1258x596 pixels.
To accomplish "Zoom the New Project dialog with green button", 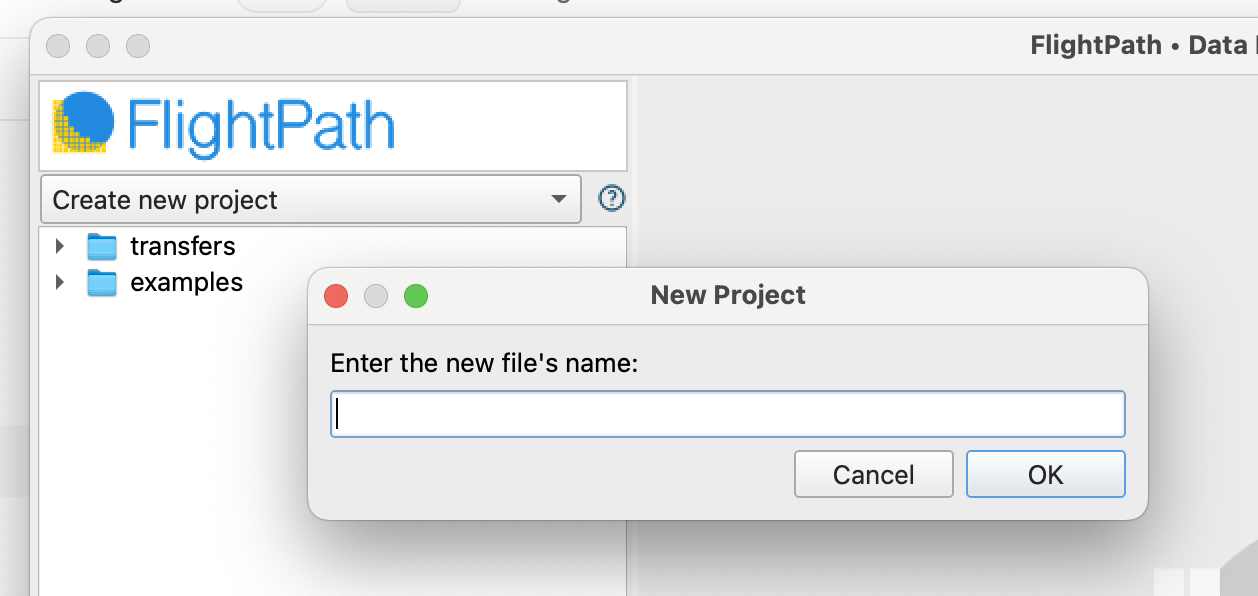I will (x=416, y=296).
